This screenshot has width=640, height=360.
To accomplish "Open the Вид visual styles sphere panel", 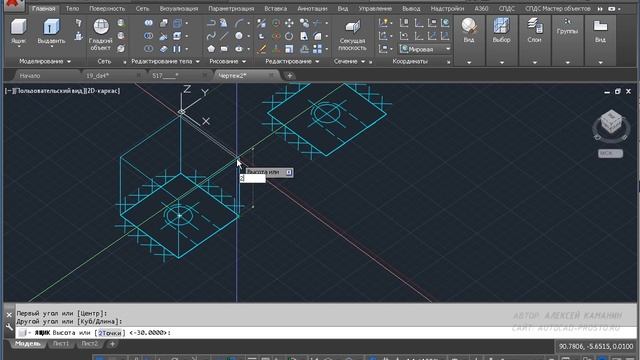I will pyautogui.click(x=469, y=31).
